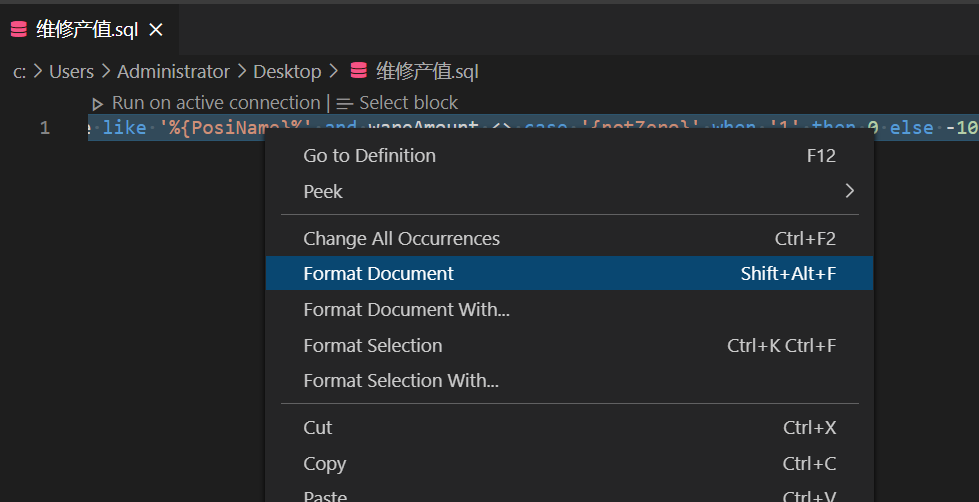Select the 维修产值.sql editor tab
Screen dimensions: 979x502
coord(89,29)
